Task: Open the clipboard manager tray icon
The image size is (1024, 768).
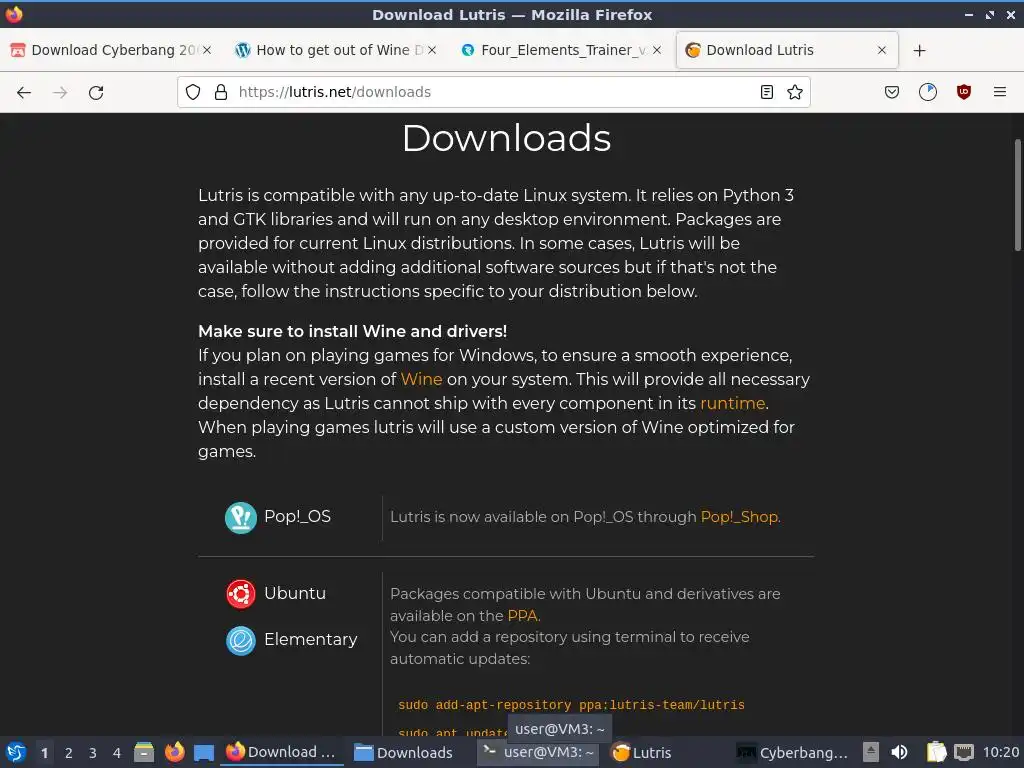Action: coord(936,752)
